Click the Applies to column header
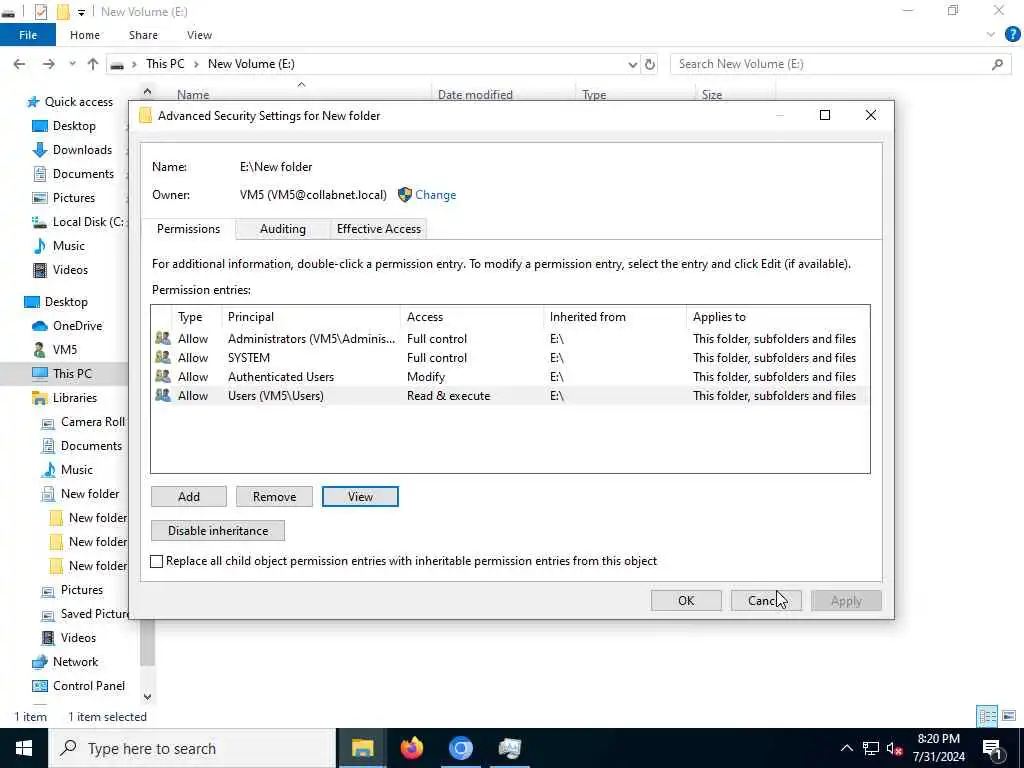Viewport: 1024px width, 768px height. 778,317
